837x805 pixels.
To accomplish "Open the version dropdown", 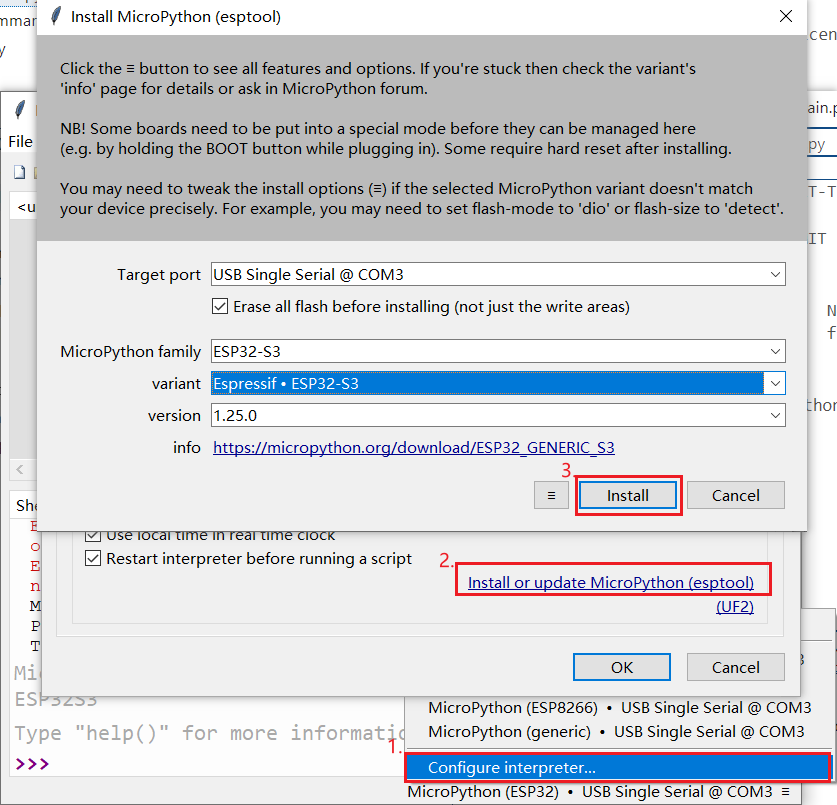I will pyautogui.click(x=775, y=415).
